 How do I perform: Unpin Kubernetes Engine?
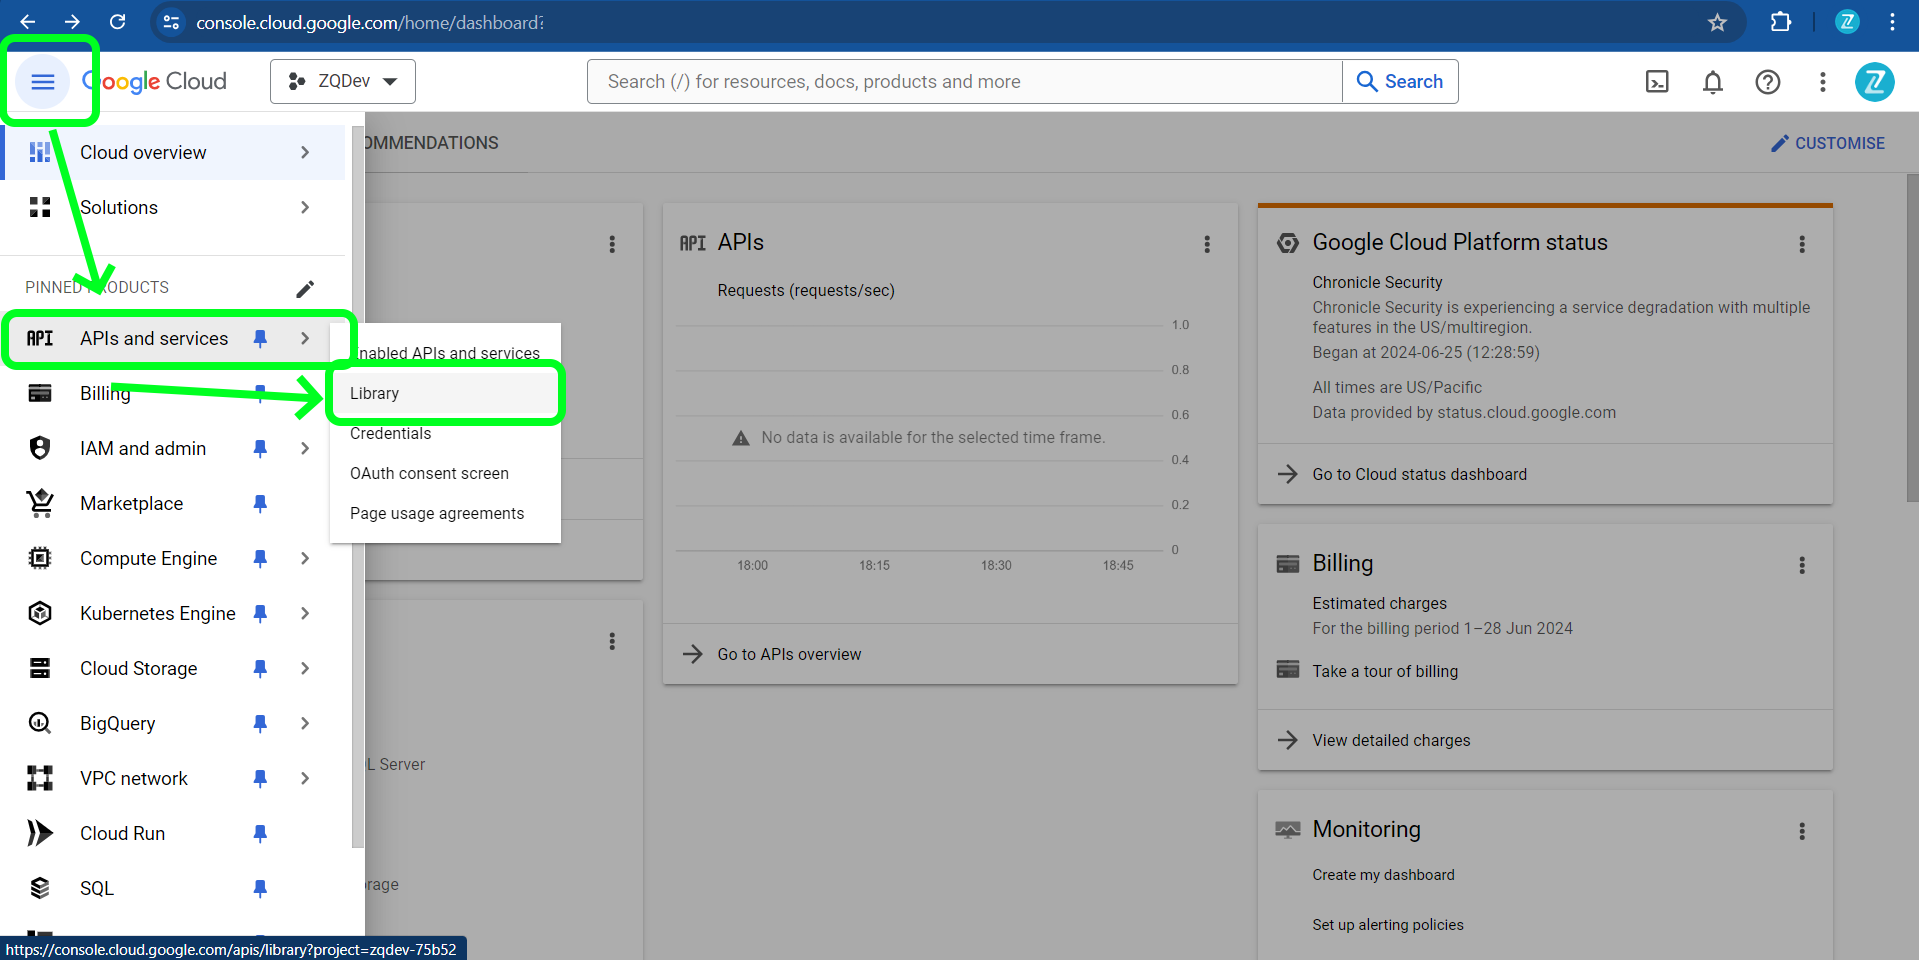(260, 613)
